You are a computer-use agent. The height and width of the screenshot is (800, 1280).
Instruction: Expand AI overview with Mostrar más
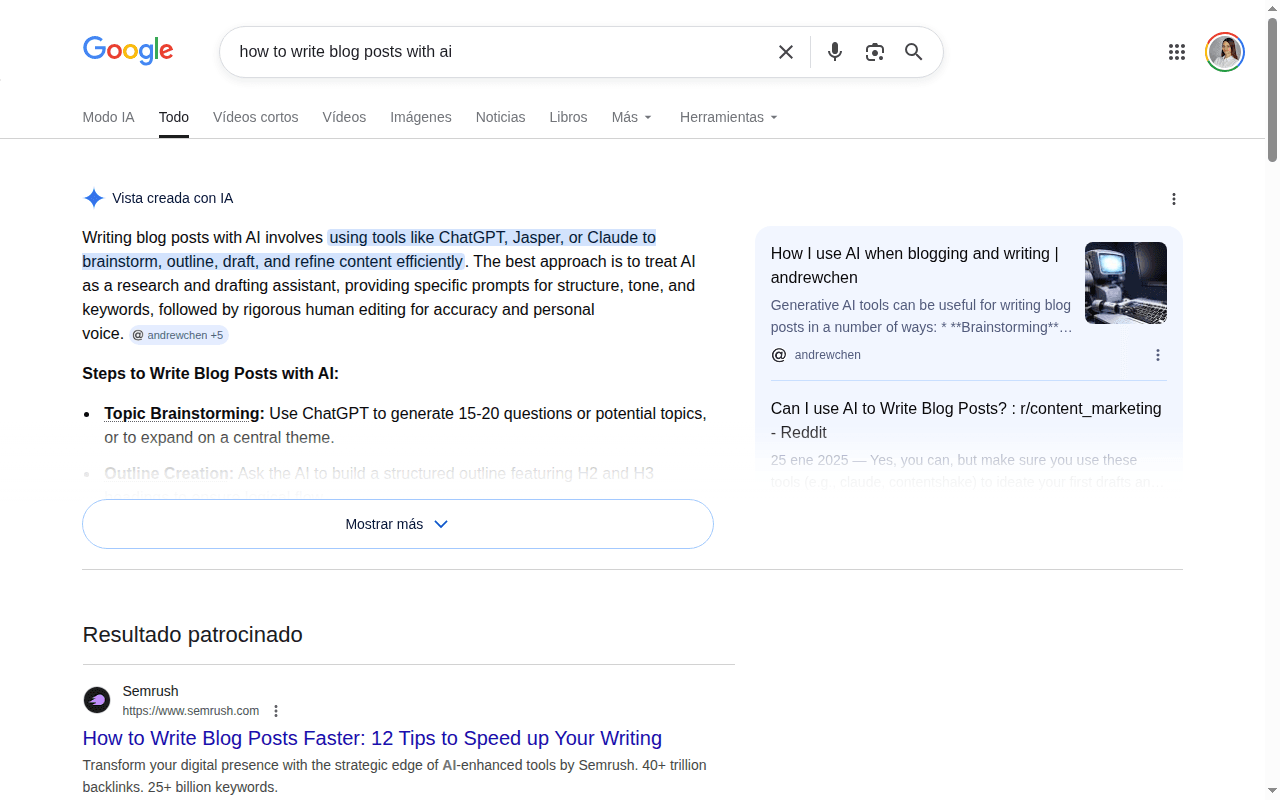click(x=398, y=524)
